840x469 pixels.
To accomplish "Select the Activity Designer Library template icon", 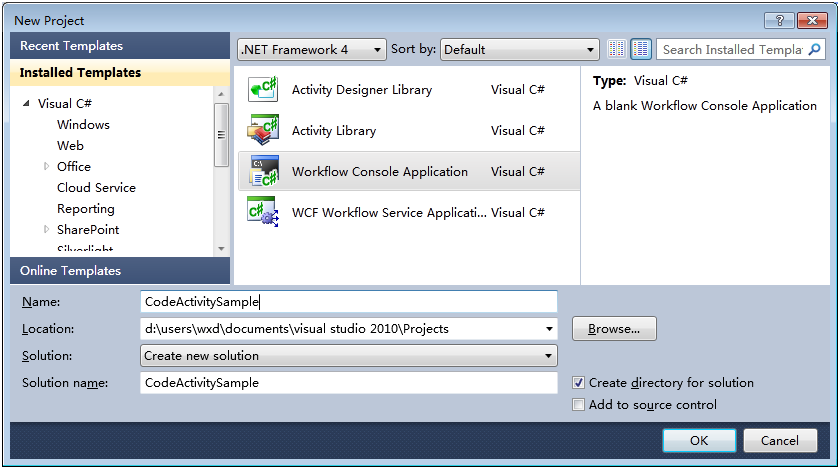I will 263,89.
